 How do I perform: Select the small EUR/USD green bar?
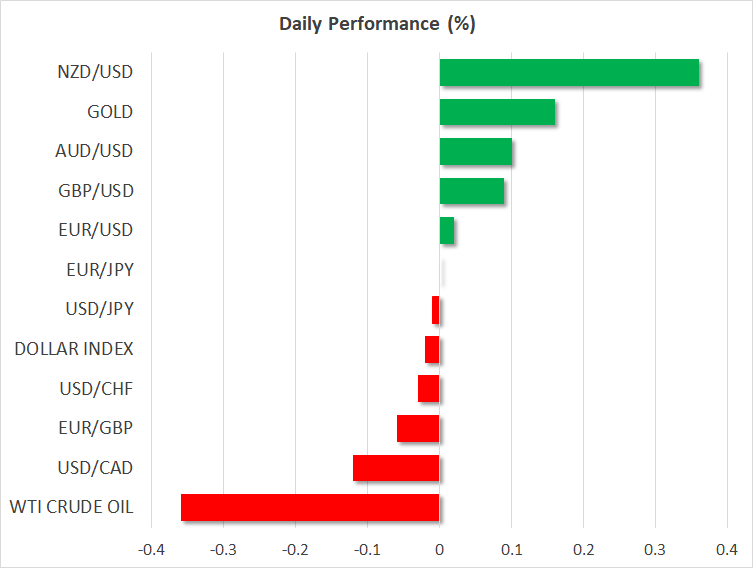point(447,231)
